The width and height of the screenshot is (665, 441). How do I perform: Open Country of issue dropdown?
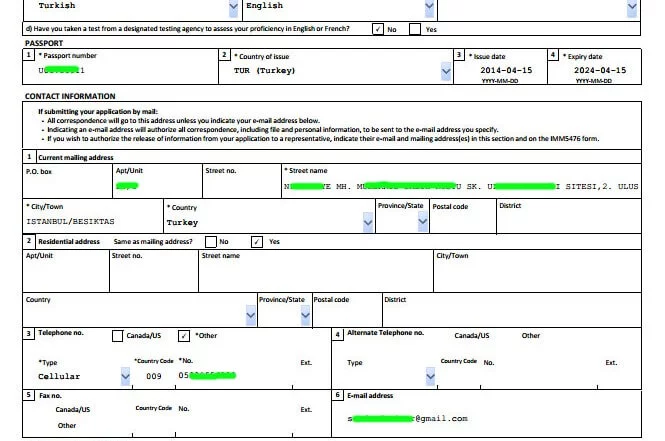(x=446, y=72)
